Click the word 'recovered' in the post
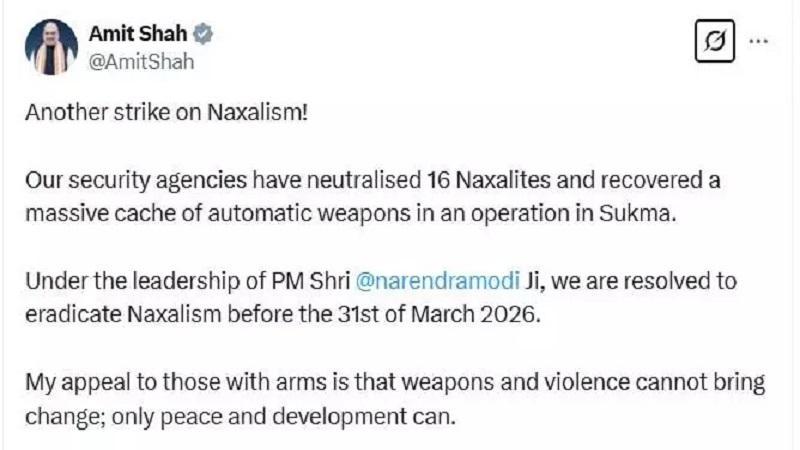Image resolution: width=800 pixels, height=450 pixels. click(x=630, y=180)
